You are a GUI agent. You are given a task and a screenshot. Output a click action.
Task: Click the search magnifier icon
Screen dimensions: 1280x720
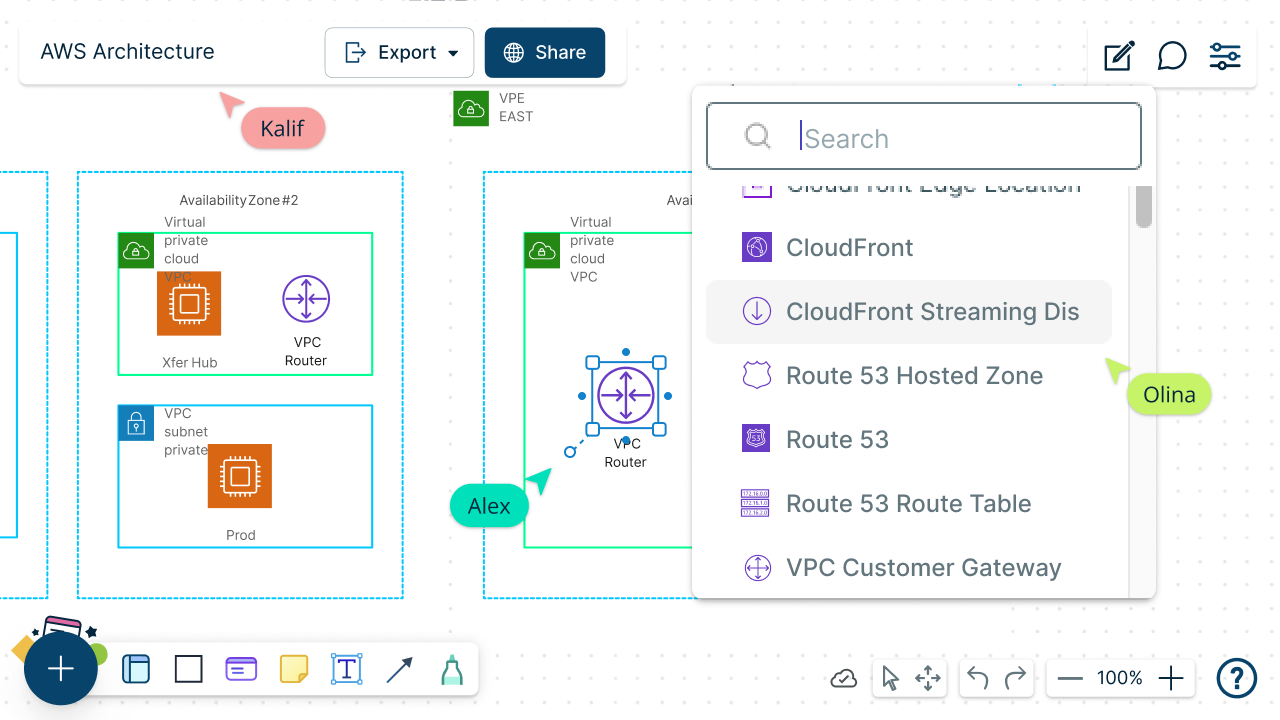pos(758,136)
